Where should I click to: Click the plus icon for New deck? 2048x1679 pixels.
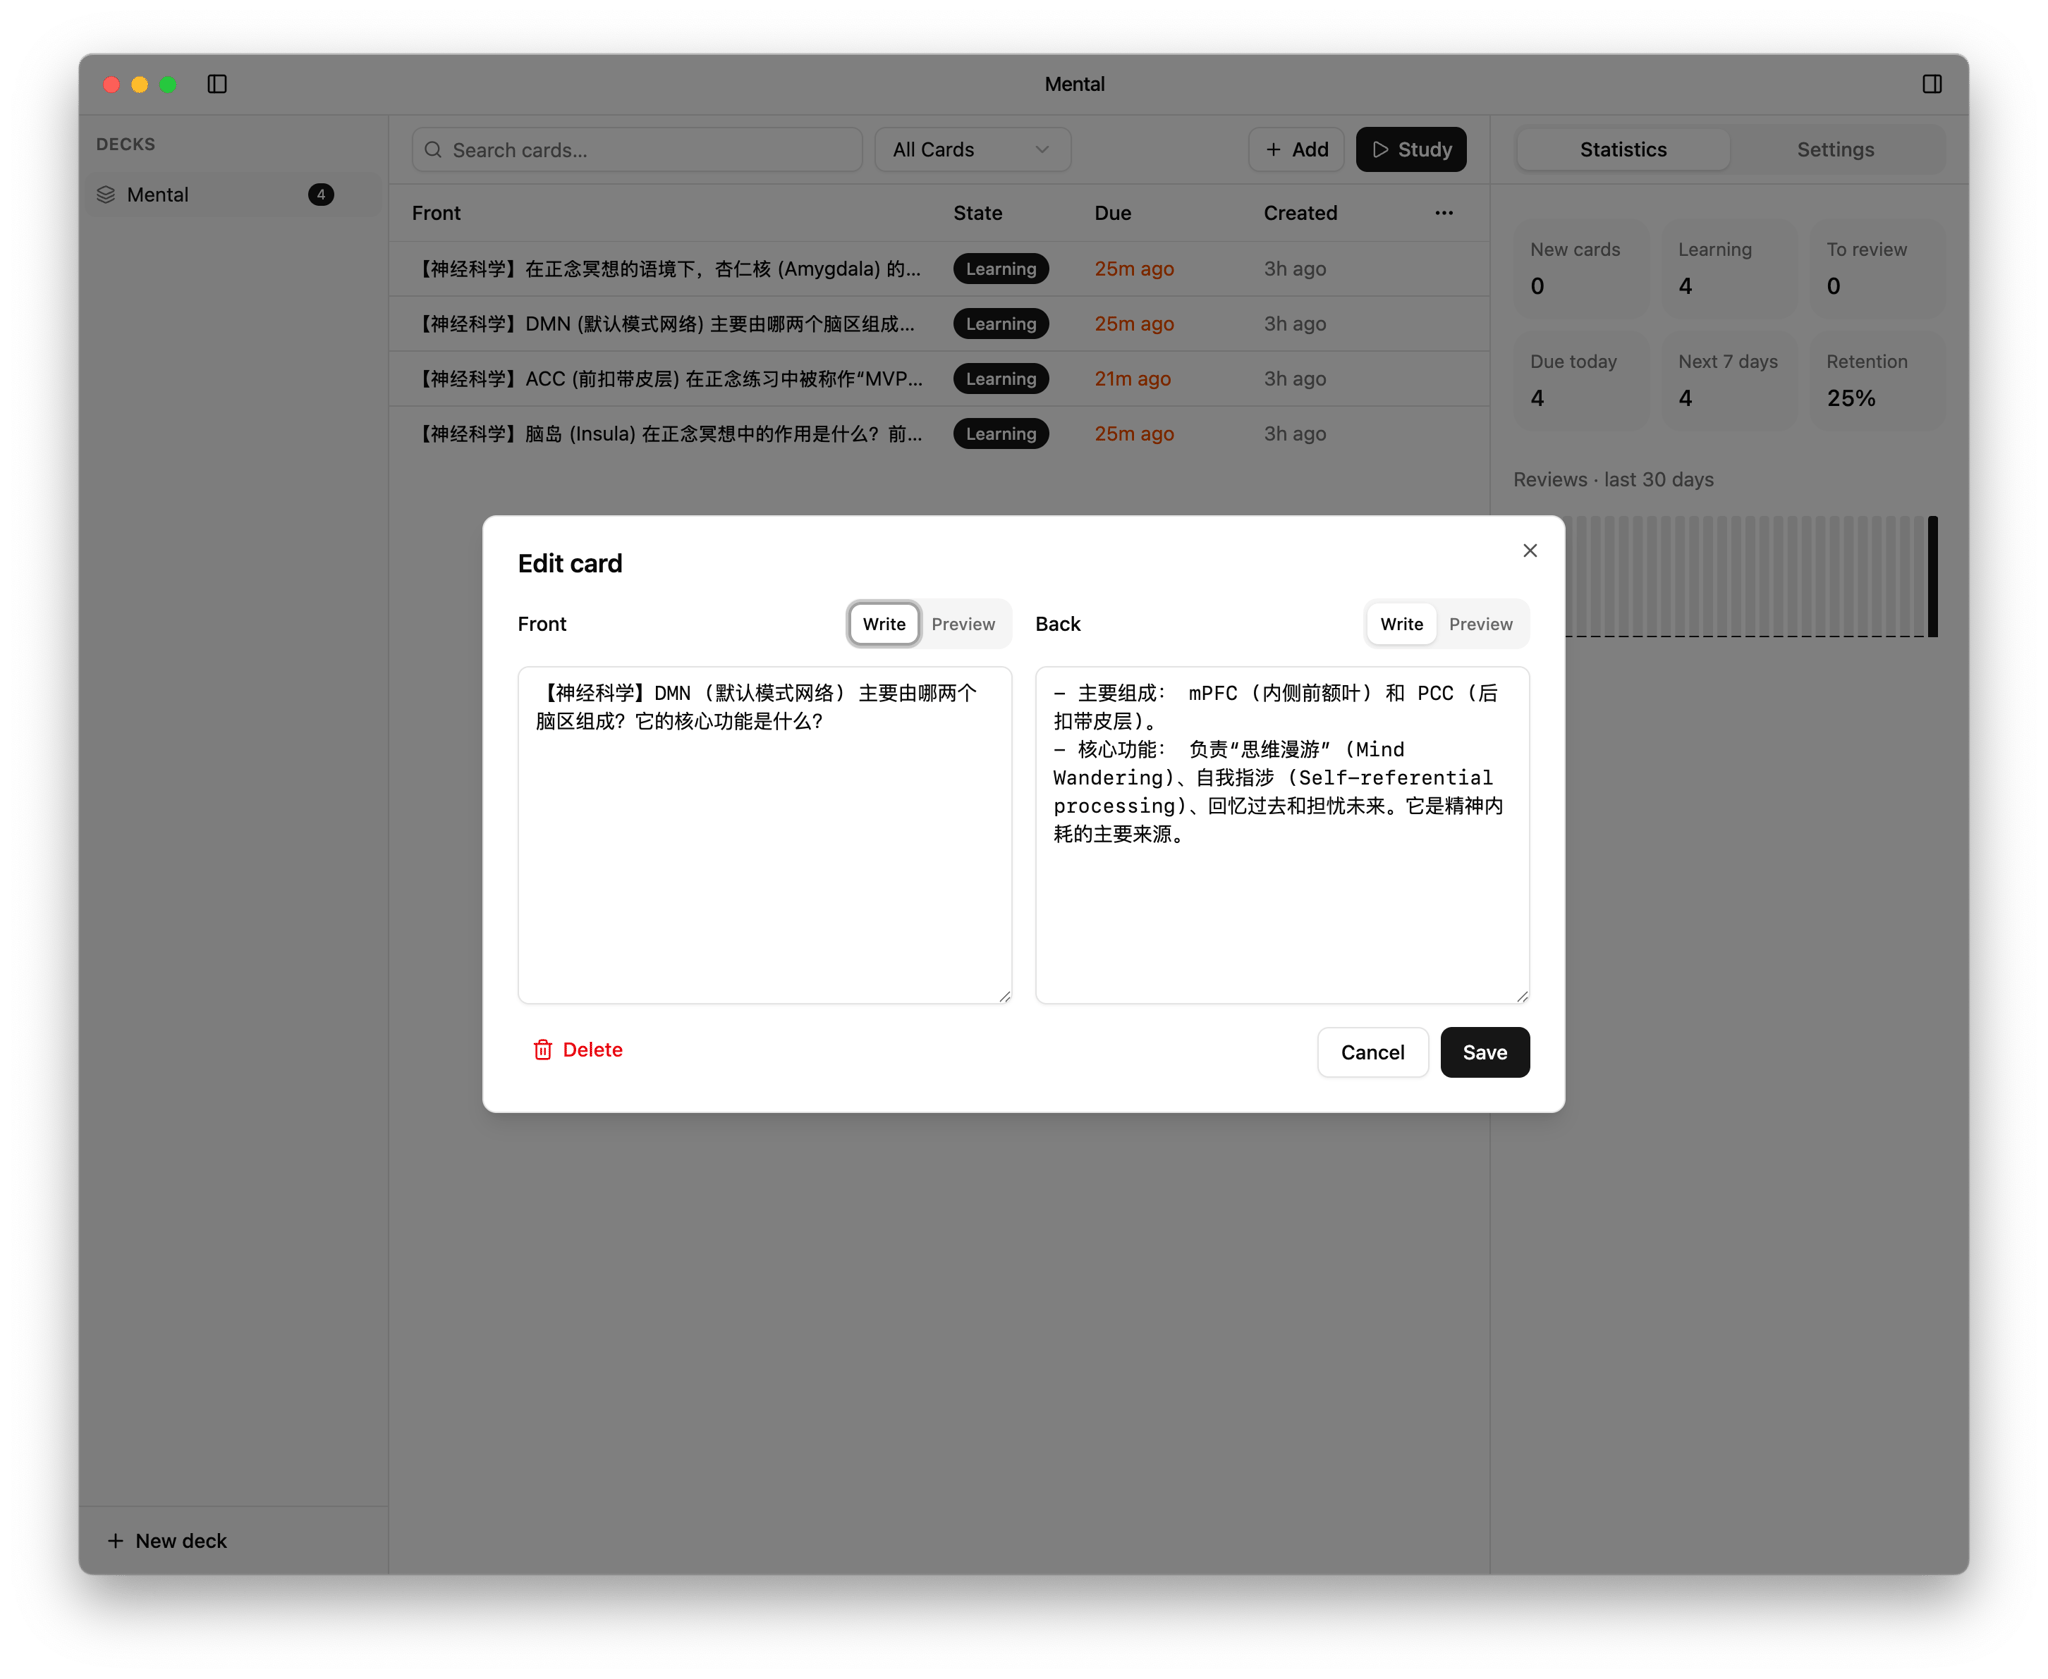115,1540
